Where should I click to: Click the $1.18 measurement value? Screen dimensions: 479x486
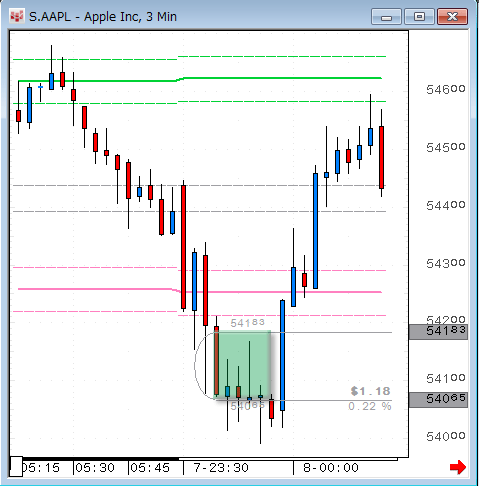(370, 391)
